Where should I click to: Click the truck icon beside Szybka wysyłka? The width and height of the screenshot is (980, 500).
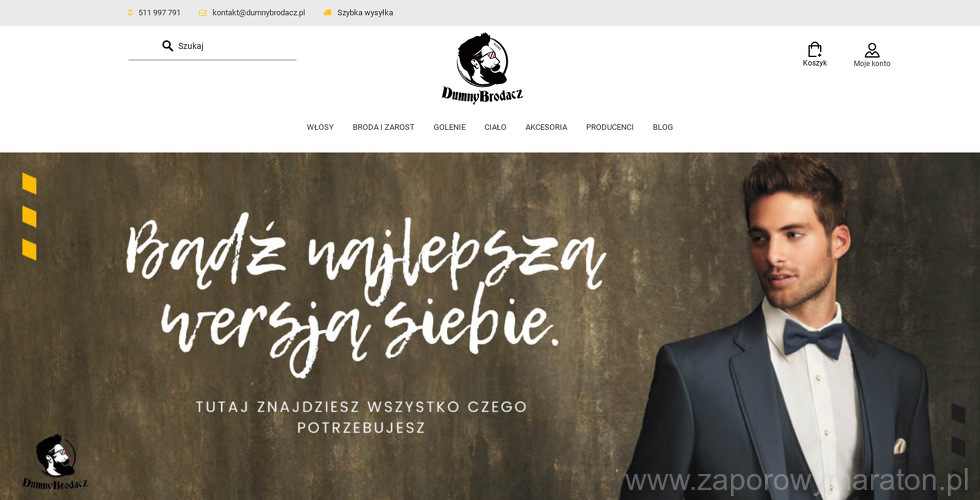(328, 12)
